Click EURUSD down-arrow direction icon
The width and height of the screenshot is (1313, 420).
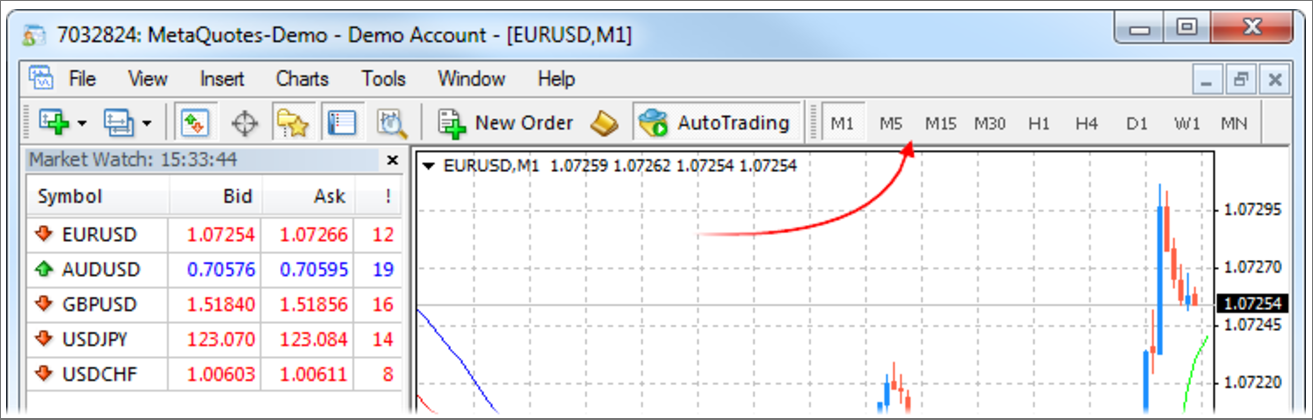(x=44, y=235)
